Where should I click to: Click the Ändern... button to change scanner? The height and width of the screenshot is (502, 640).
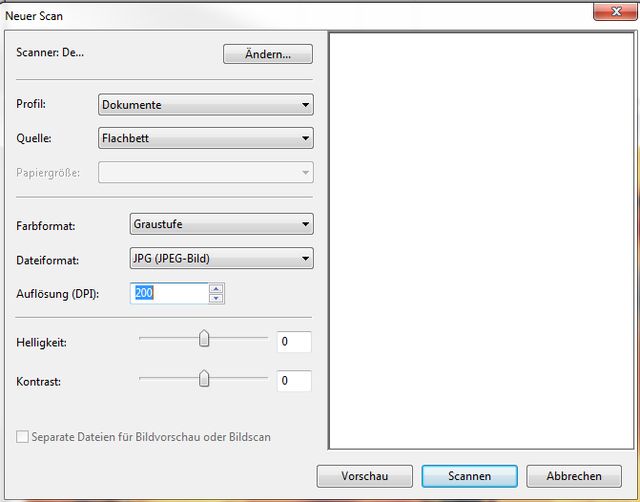click(268, 54)
